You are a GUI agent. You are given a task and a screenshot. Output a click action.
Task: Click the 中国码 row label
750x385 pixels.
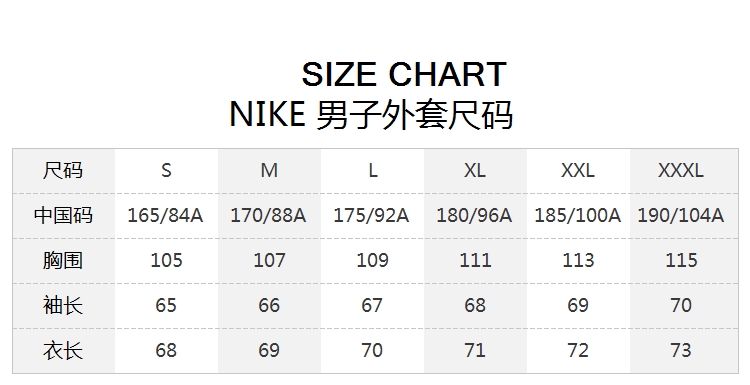(x=63, y=216)
